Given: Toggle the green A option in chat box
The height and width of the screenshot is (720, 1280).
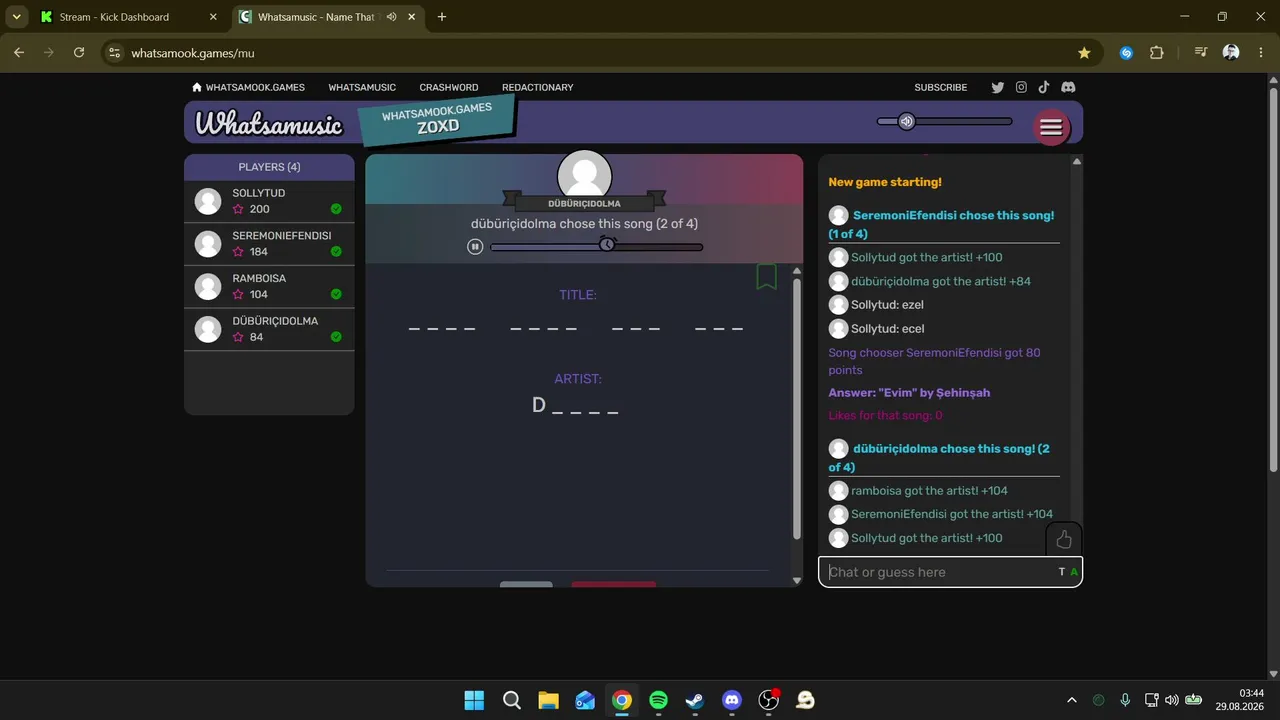Looking at the screenshot, I should point(1074,572).
